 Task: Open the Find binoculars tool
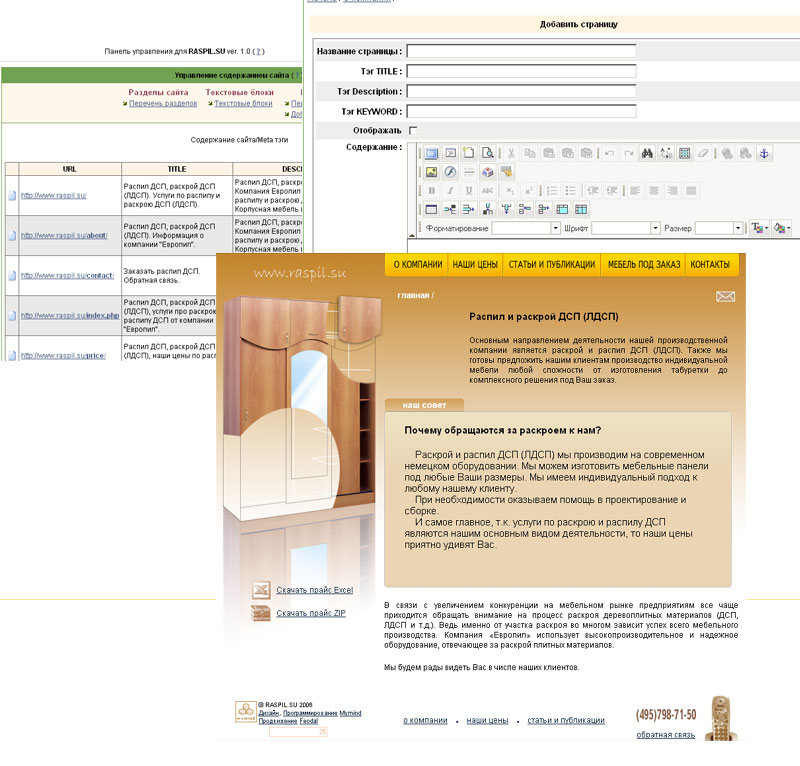tap(647, 153)
